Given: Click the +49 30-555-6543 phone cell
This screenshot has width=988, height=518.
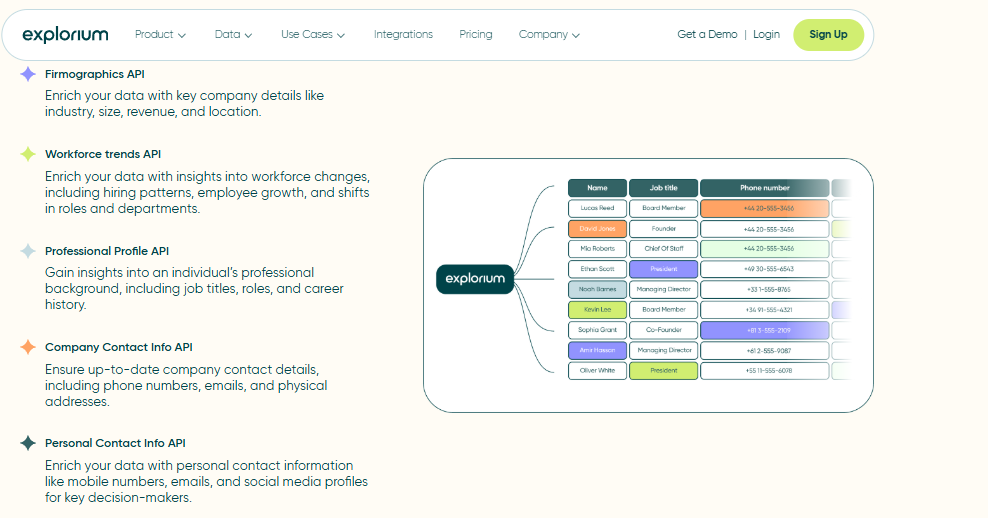Looking at the screenshot, I should click(764, 269).
